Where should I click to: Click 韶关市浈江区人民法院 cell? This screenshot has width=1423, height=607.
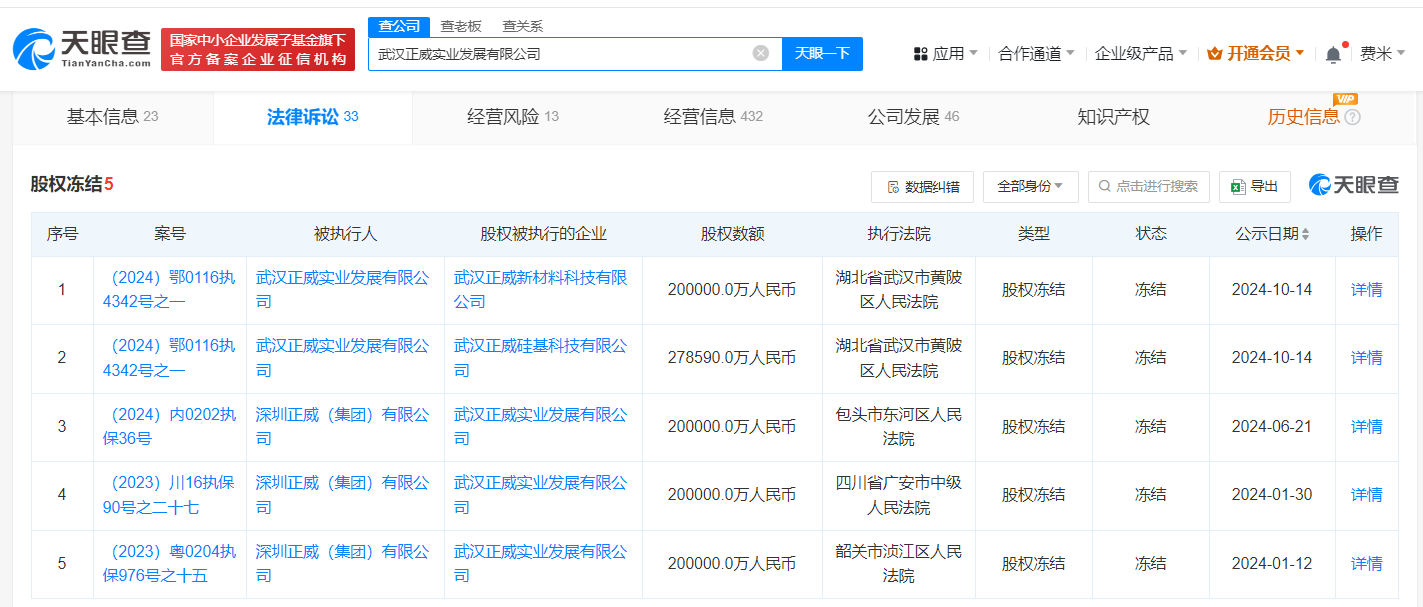click(x=898, y=563)
